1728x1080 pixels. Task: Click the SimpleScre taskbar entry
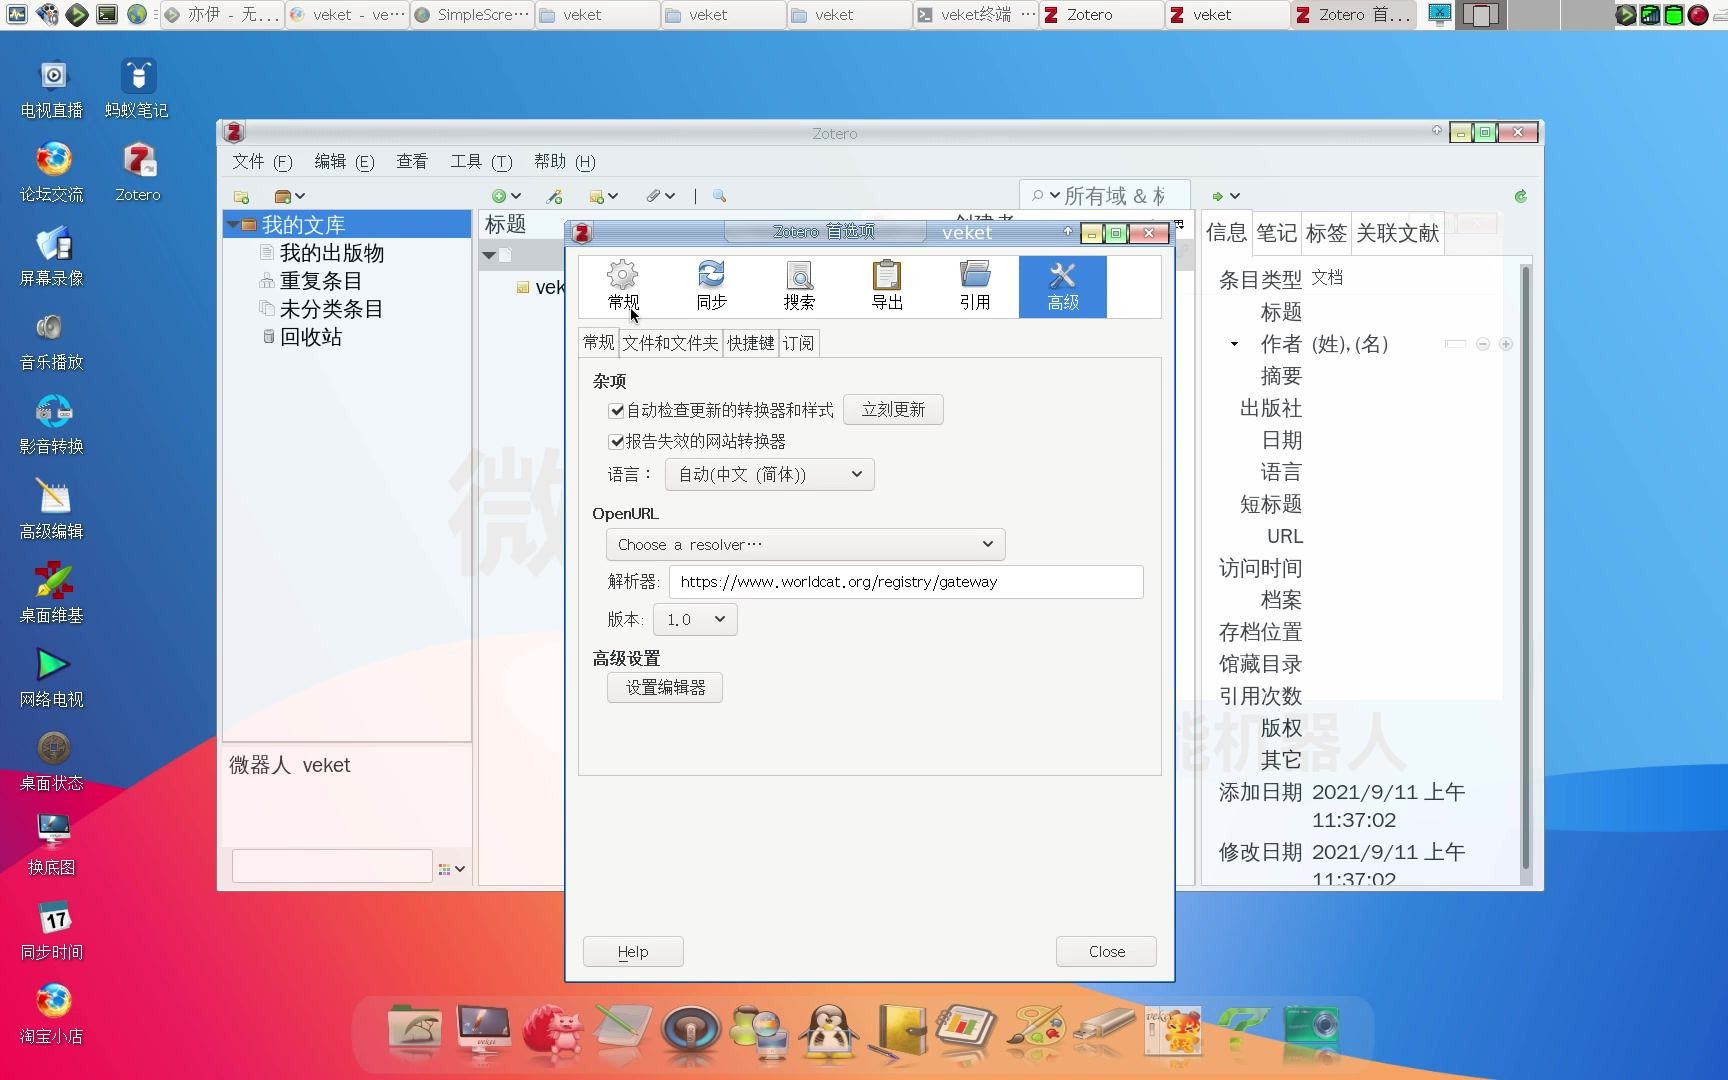tap(471, 15)
